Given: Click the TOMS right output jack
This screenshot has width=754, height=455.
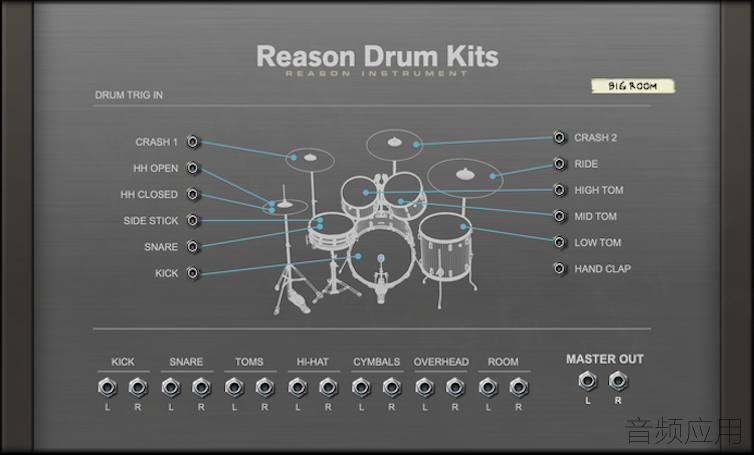Looking at the screenshot, I should pos(265,387).
